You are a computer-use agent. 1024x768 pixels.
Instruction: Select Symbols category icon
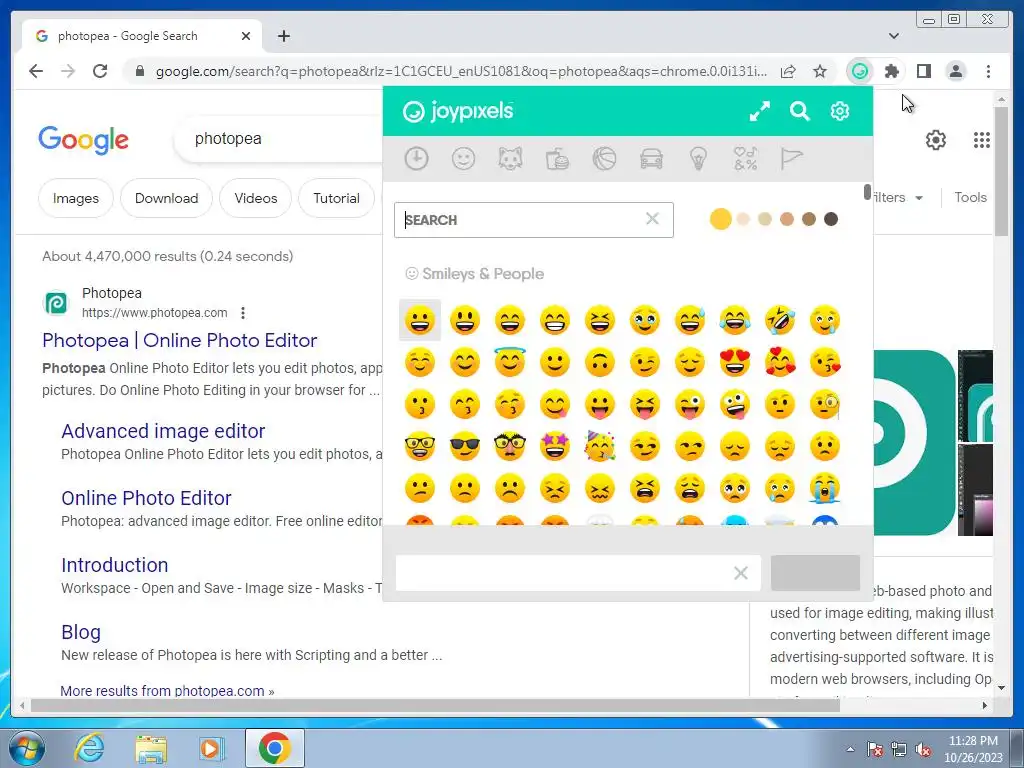pos(745,159)
